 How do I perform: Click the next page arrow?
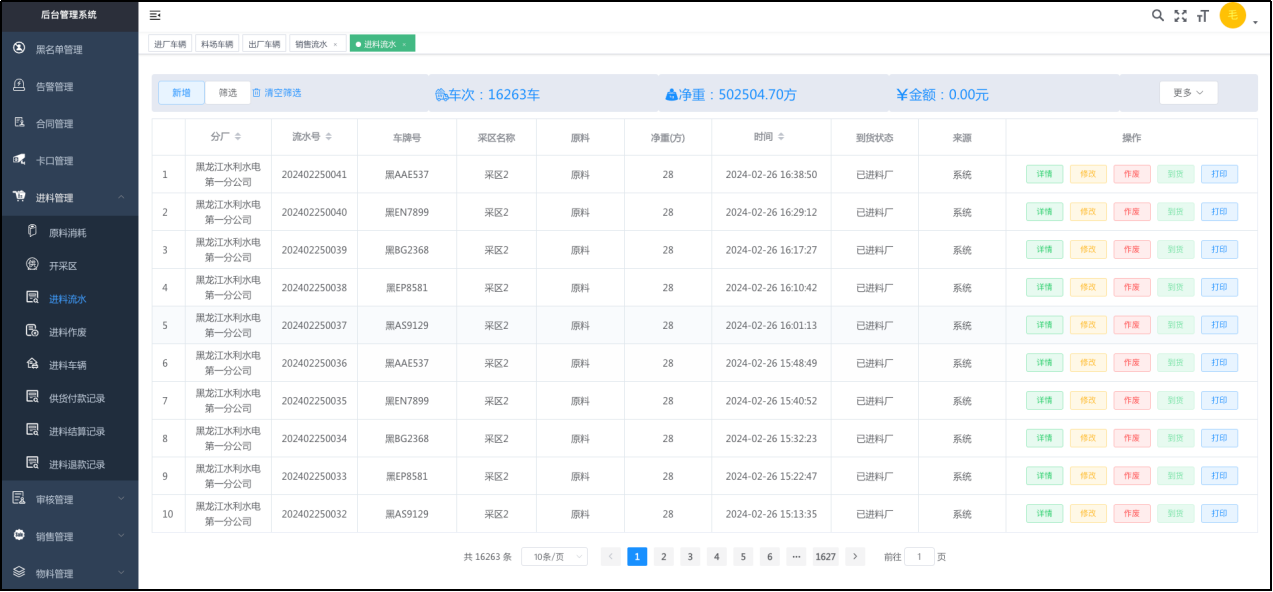(855, 557)
